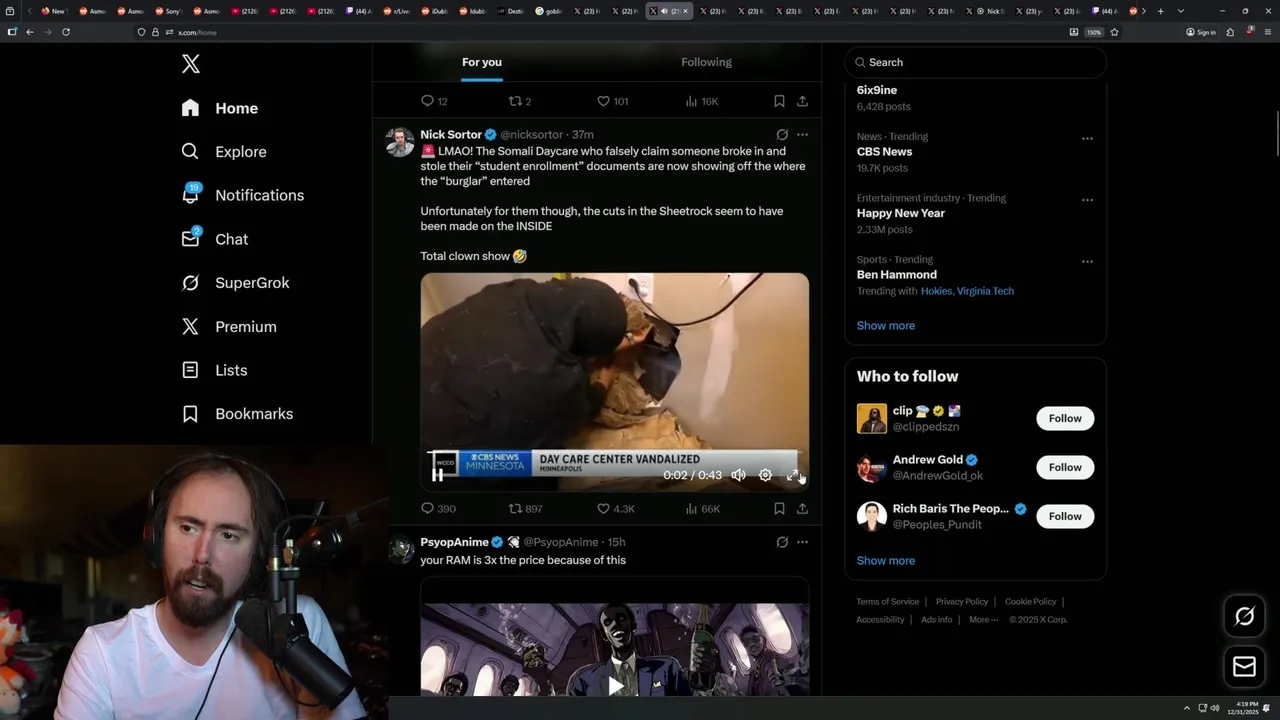Follow the clip account
1280x720 pixels.
pyautogui.click(x=1065, y=418)
